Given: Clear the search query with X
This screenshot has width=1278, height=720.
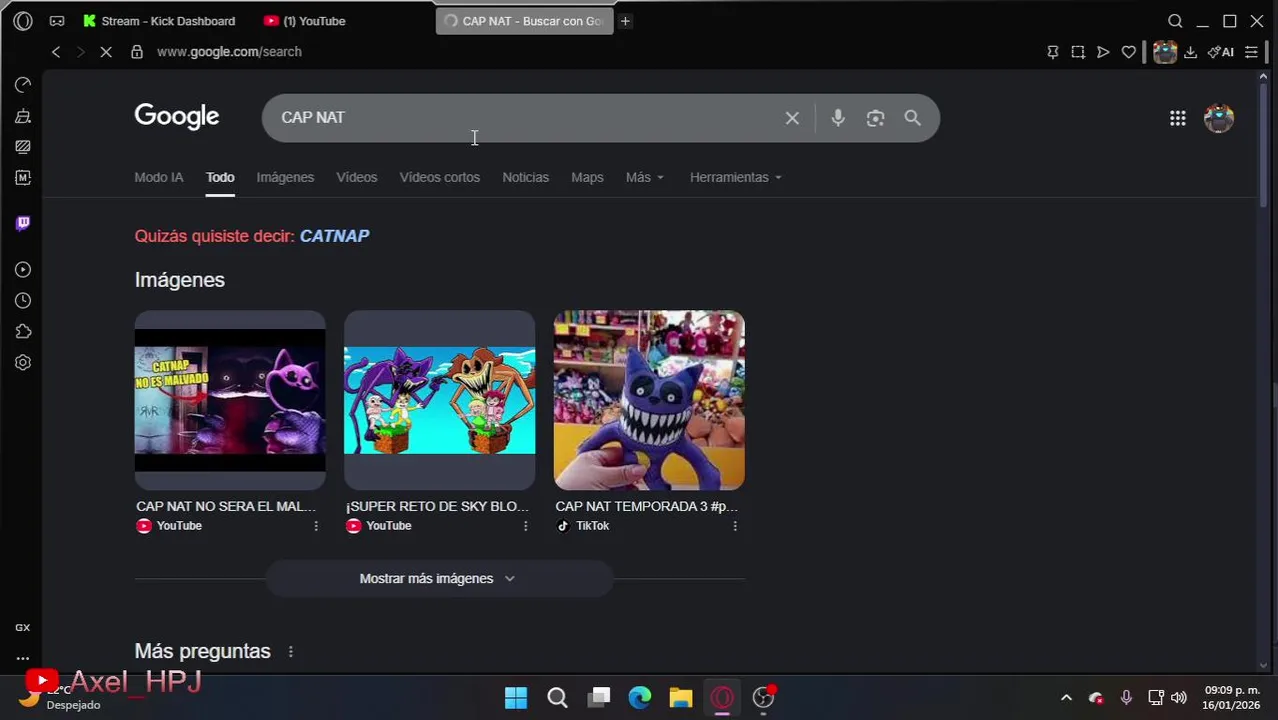Looking at the screenshot, I should point(792,118).
